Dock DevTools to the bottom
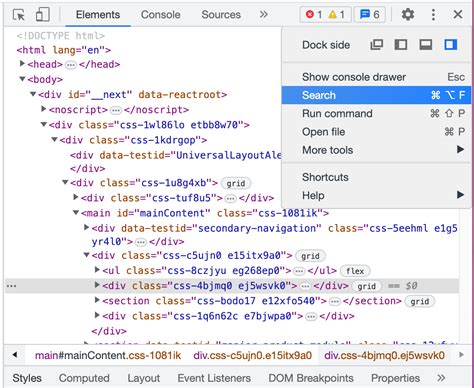 coord(426,45)
